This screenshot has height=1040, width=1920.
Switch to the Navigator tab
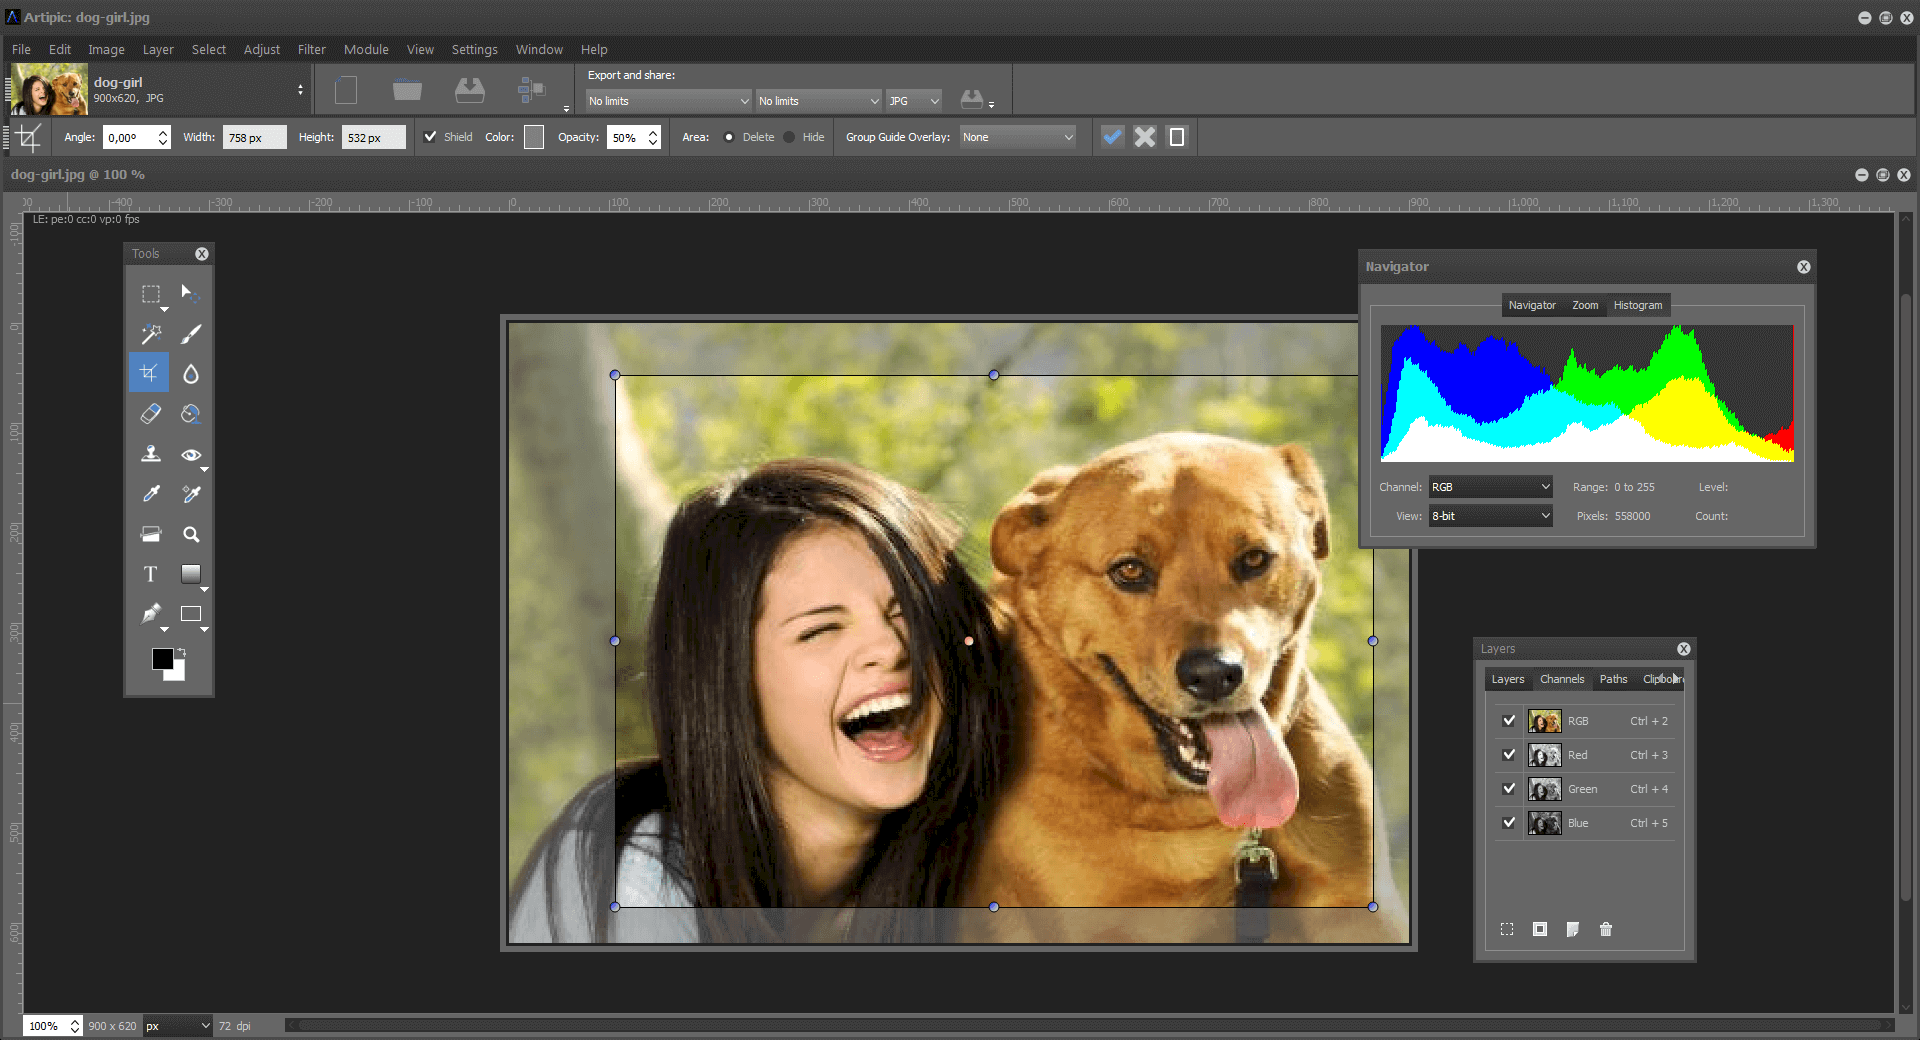1532,305
